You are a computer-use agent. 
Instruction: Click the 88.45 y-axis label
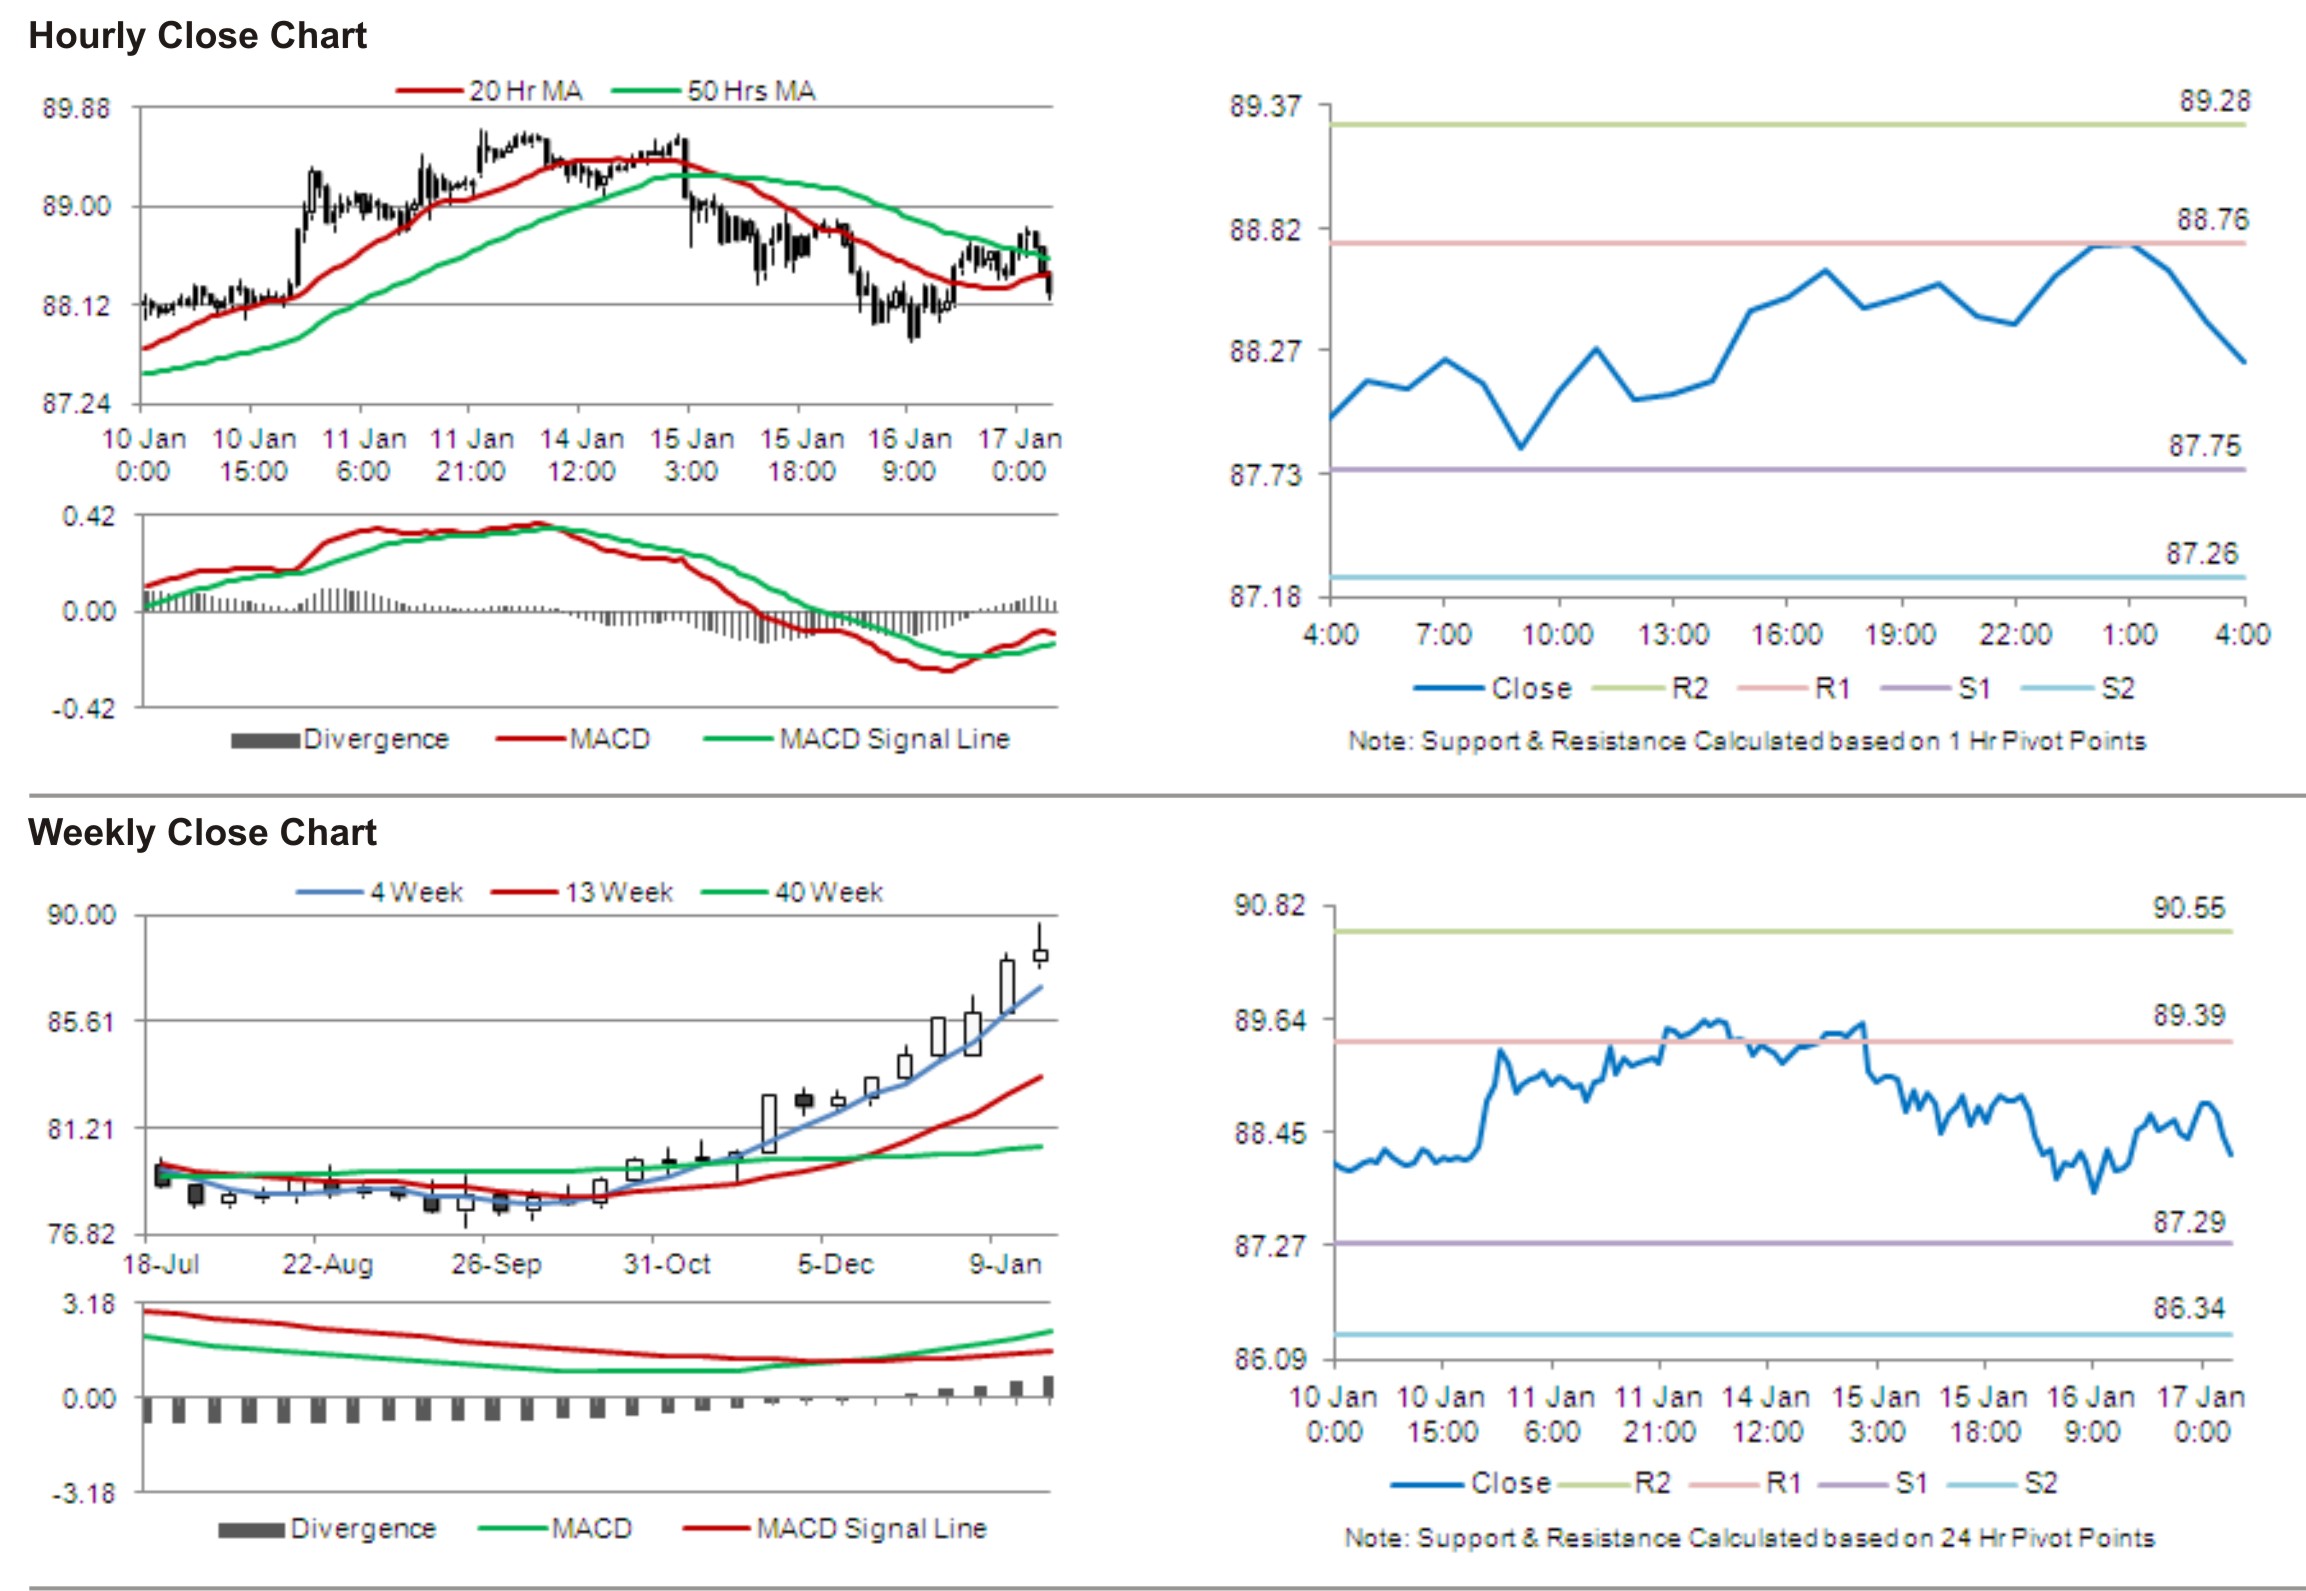pyautogui.click(x=1270, y=1133)
